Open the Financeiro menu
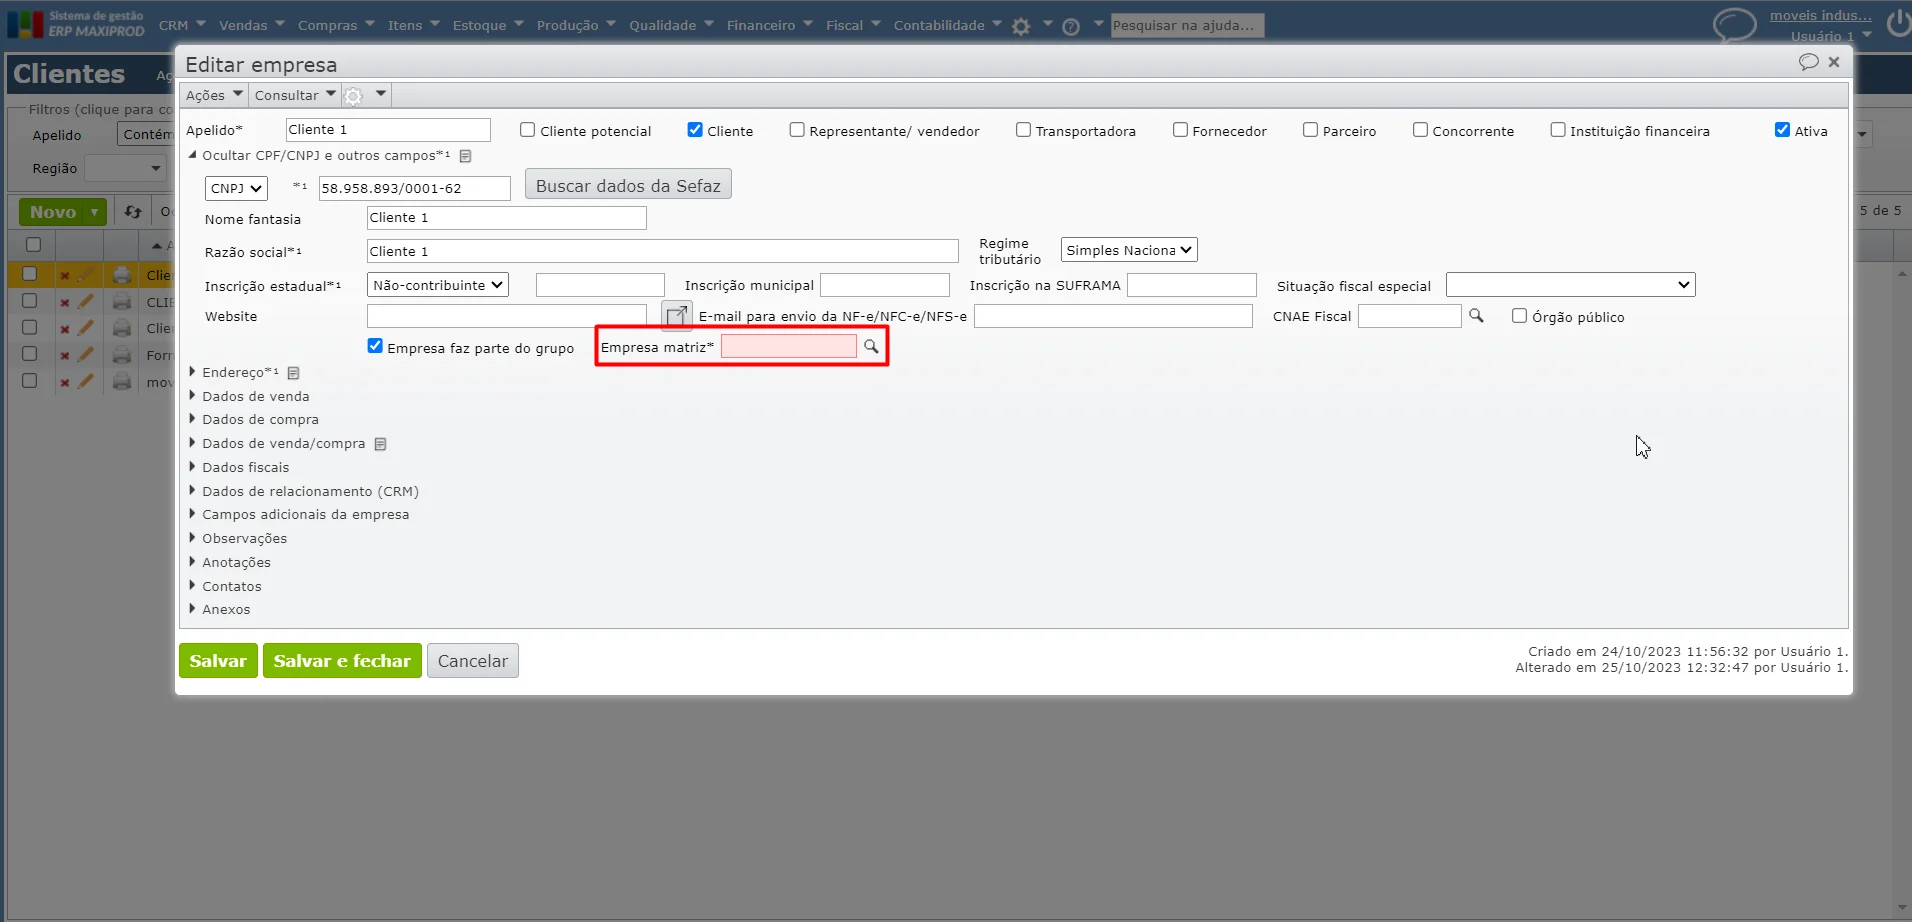Viewport: 1912px width, 922px height. point(770,25)
